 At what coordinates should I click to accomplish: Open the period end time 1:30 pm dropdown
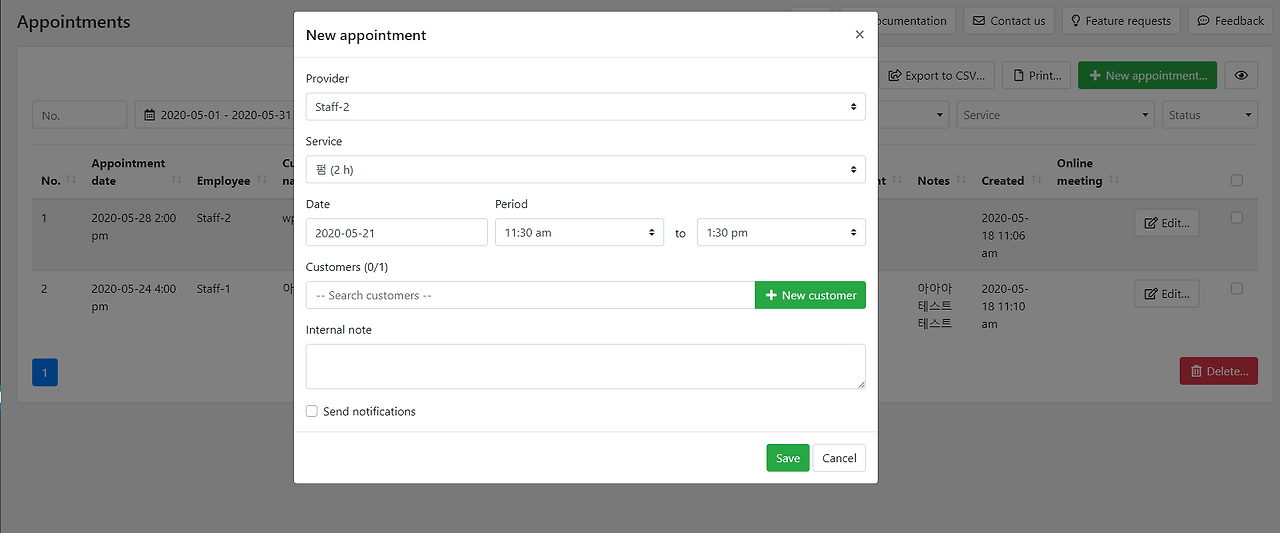(781, 233)
